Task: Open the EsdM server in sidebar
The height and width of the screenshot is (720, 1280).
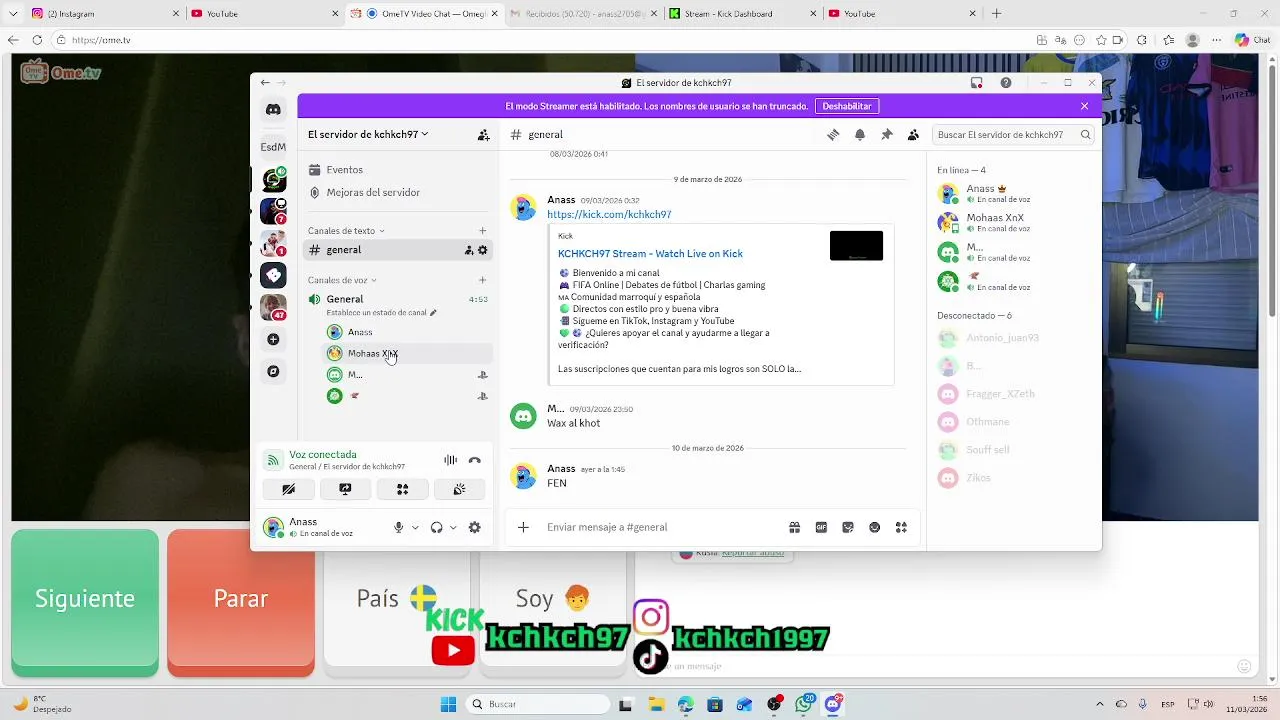Action: pos(273,147)
